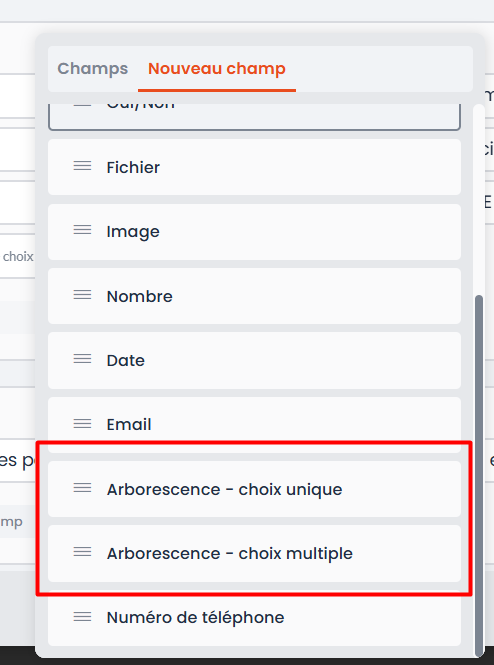
Task: Choose Arborescence - choix unique field
Action: click(x=254, y=489)
